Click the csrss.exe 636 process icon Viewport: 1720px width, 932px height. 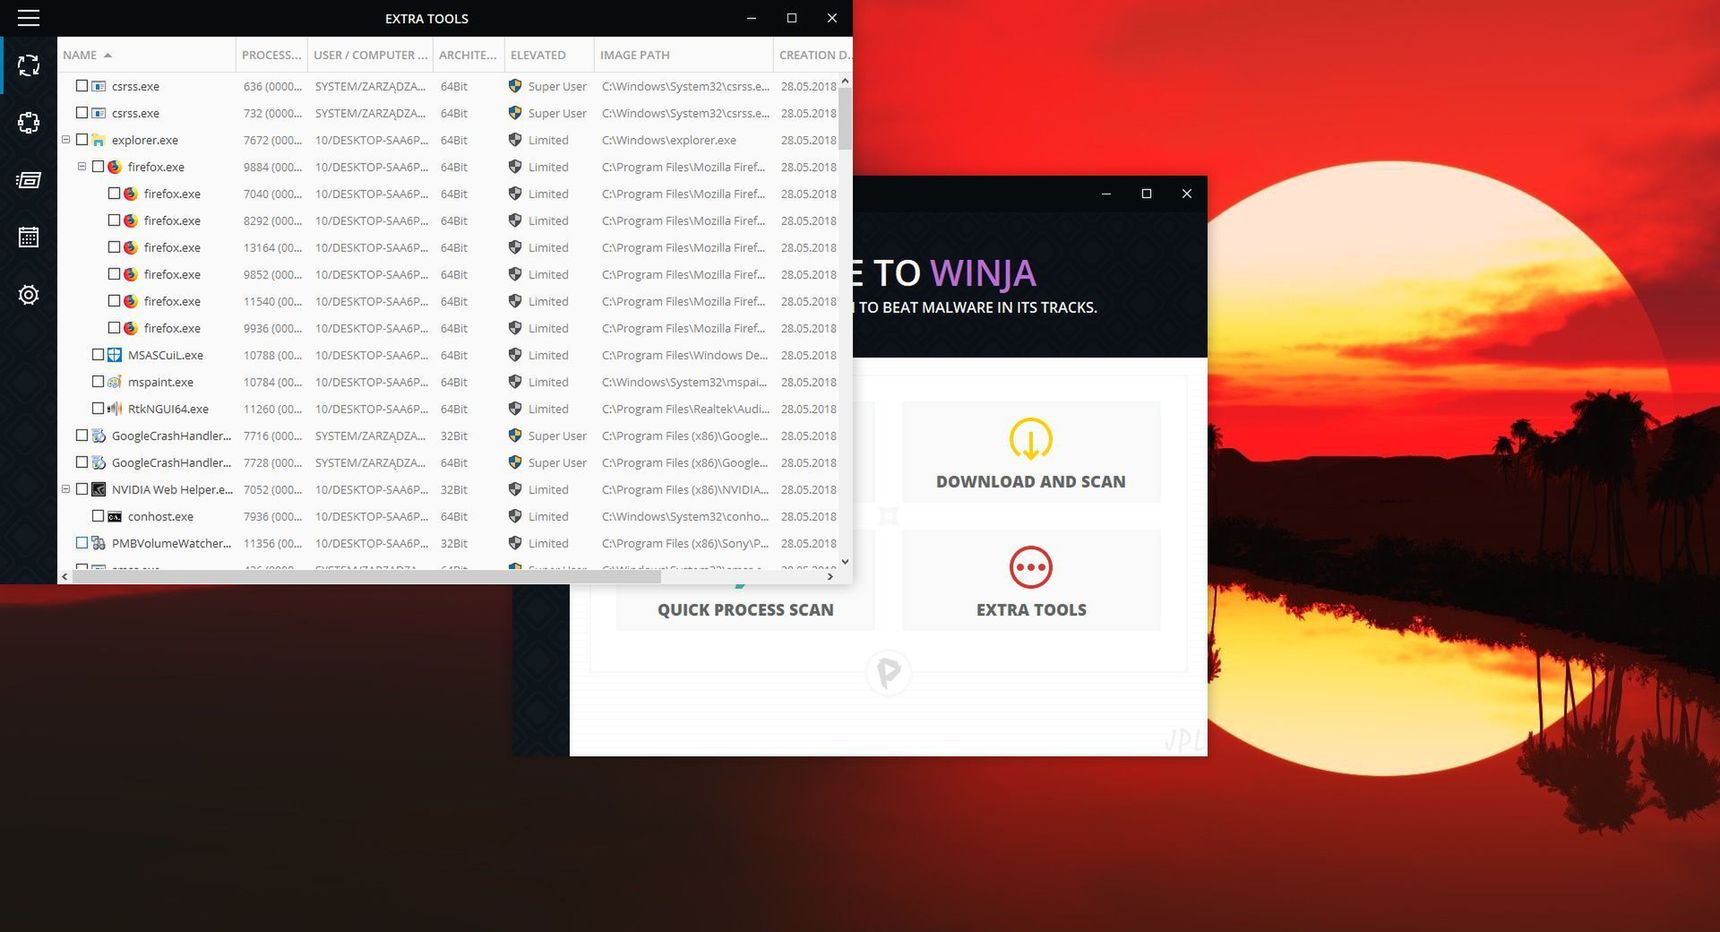99,86
